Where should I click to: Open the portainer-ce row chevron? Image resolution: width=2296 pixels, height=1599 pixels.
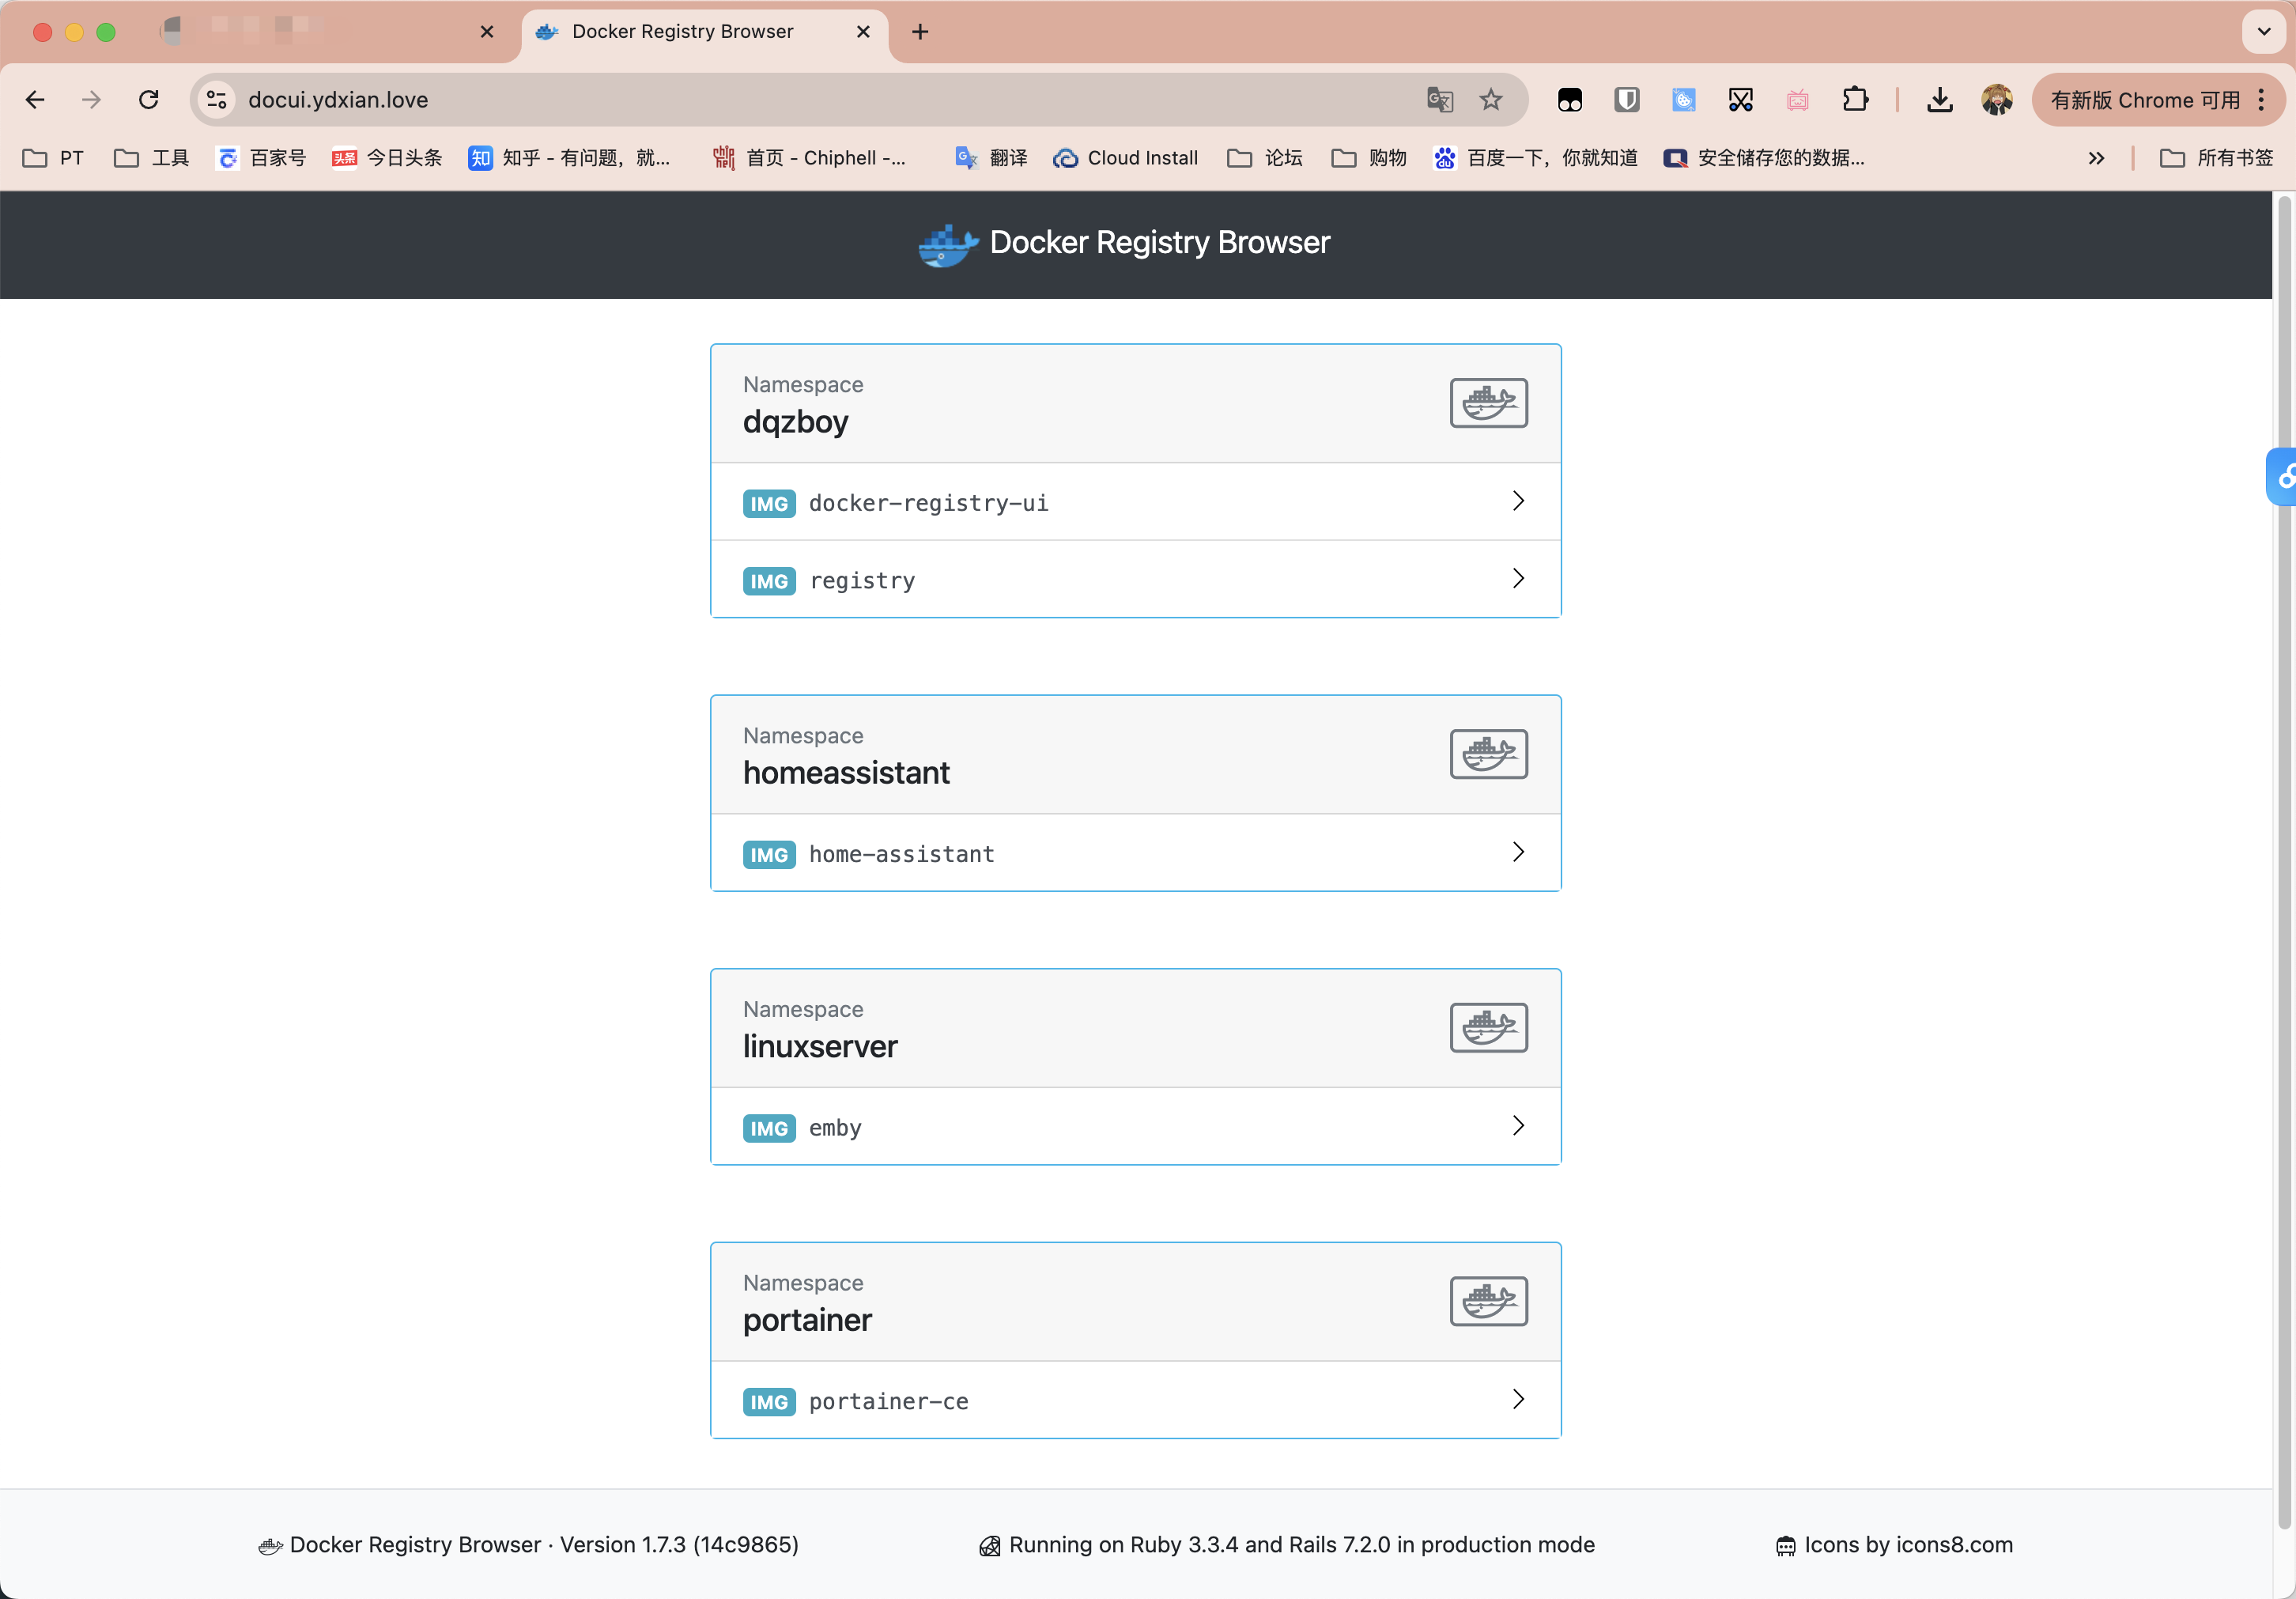click(1518, 1399)
